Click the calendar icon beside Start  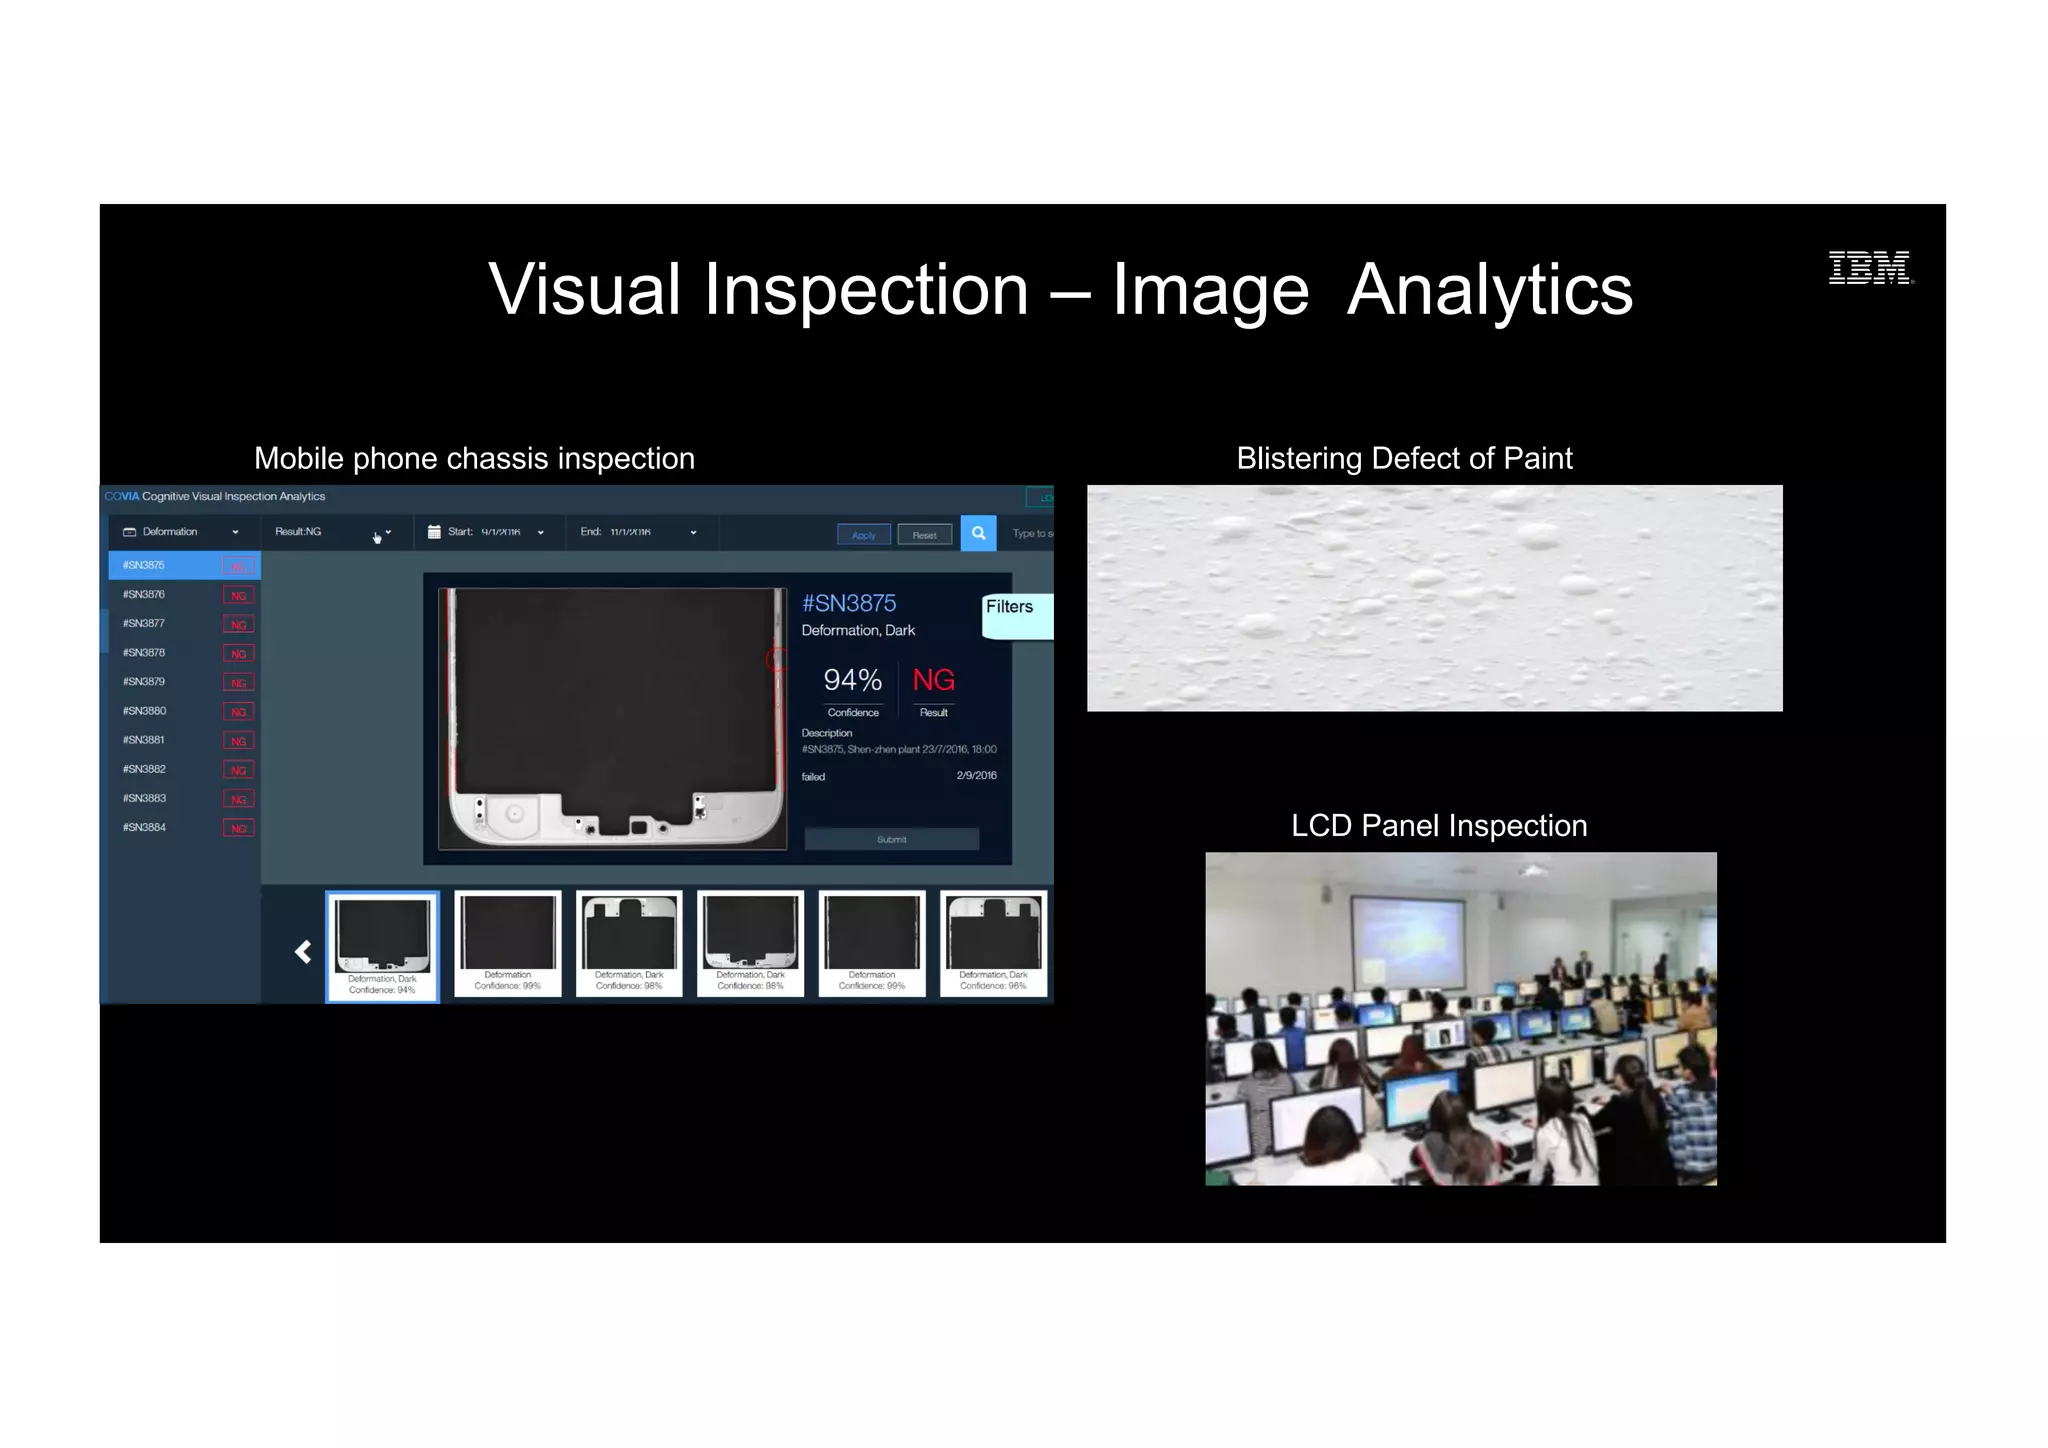coord(434,532)
